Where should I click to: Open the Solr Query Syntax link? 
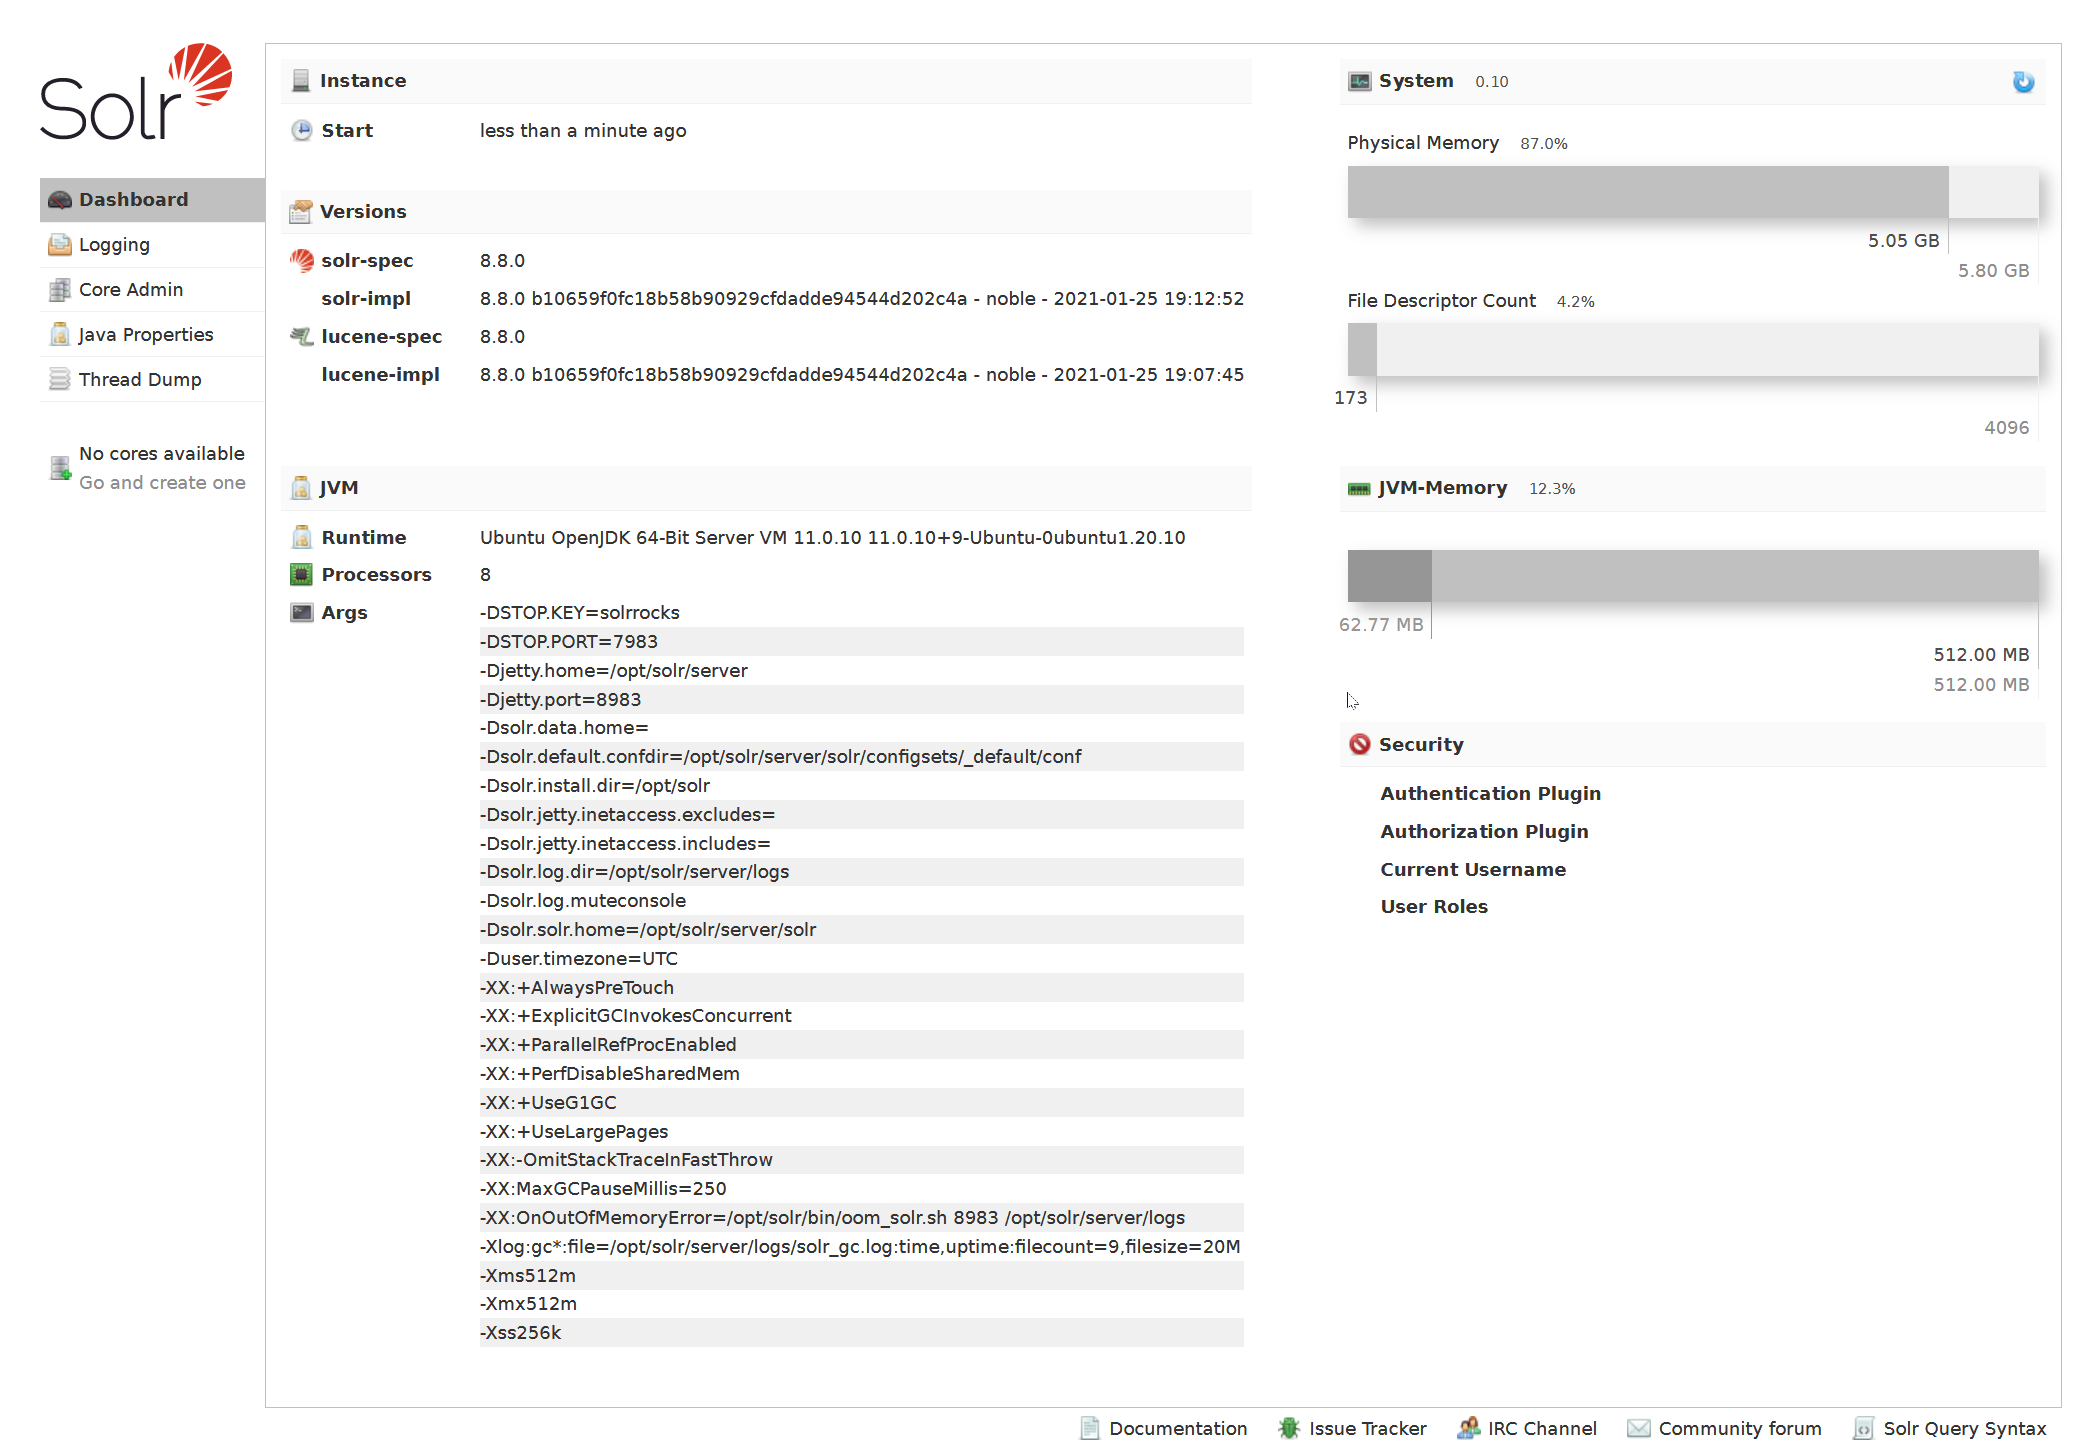coord(1964,1428)
